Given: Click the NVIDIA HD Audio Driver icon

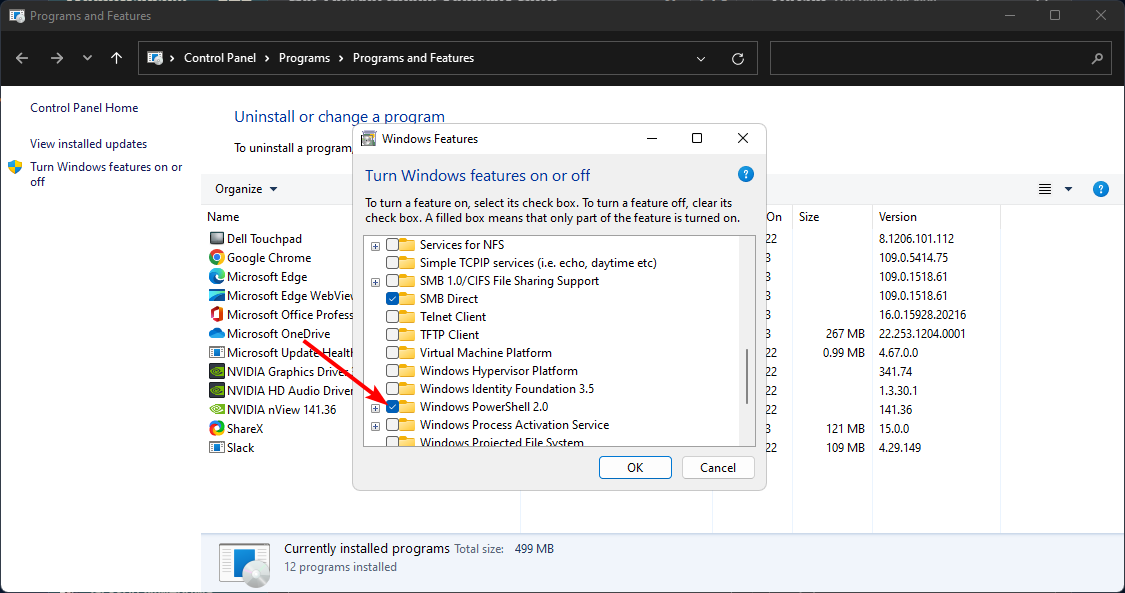Looking at the screenshot, I should point(217,390).
